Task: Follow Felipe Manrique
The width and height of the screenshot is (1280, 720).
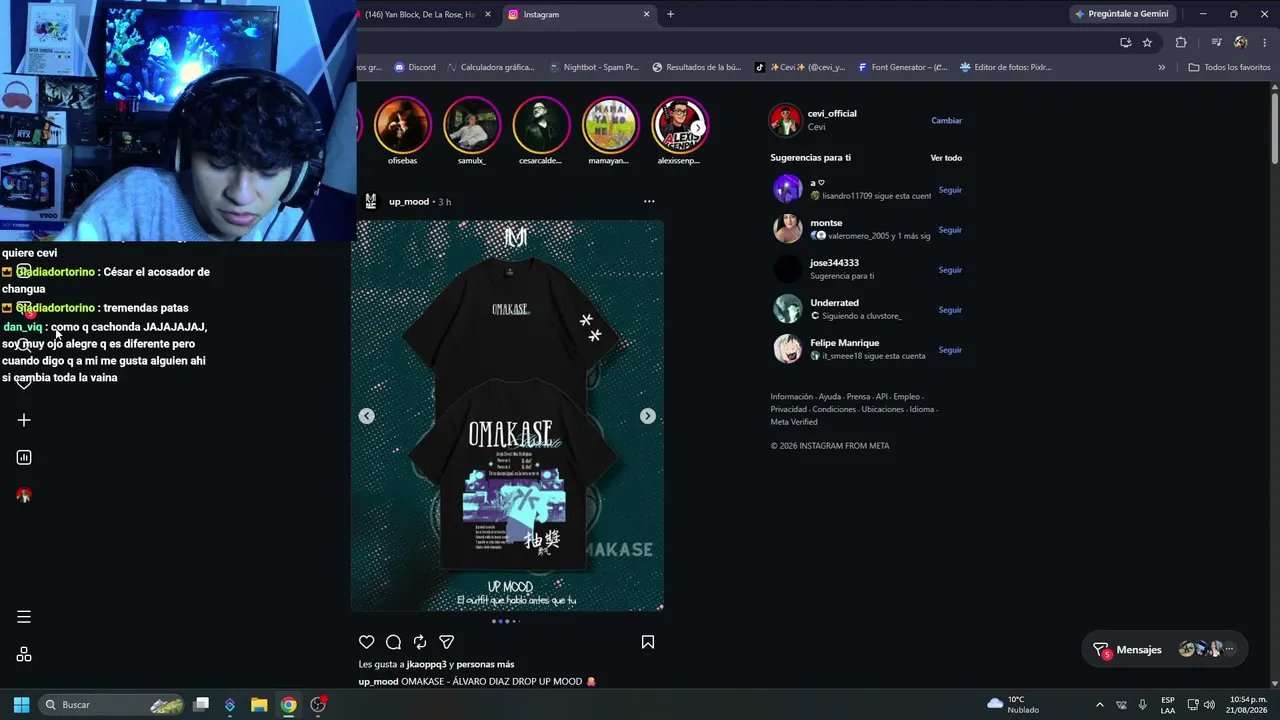Action: pyautogui.click(x=950, y=350)
